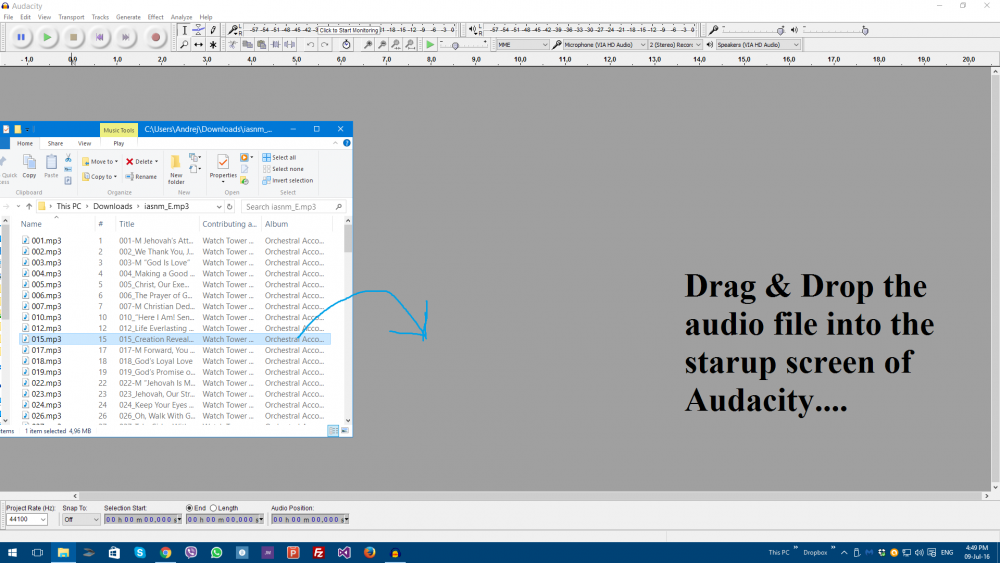This screenshot has height=563, width=1000.
Task: Click Invert selection in Explorer ribbon
Action: point(288,180)
